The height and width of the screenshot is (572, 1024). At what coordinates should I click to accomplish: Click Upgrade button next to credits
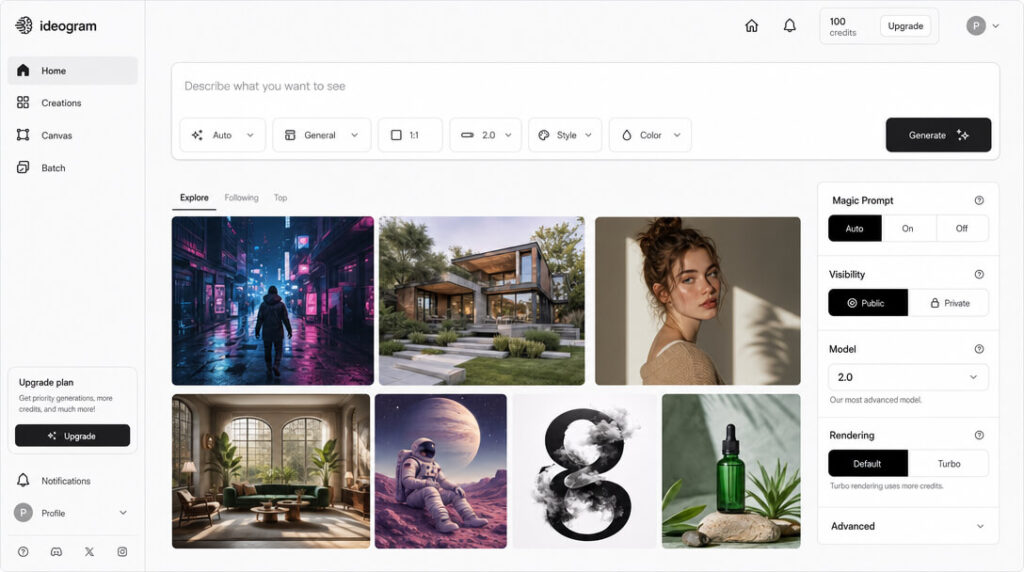905,26
